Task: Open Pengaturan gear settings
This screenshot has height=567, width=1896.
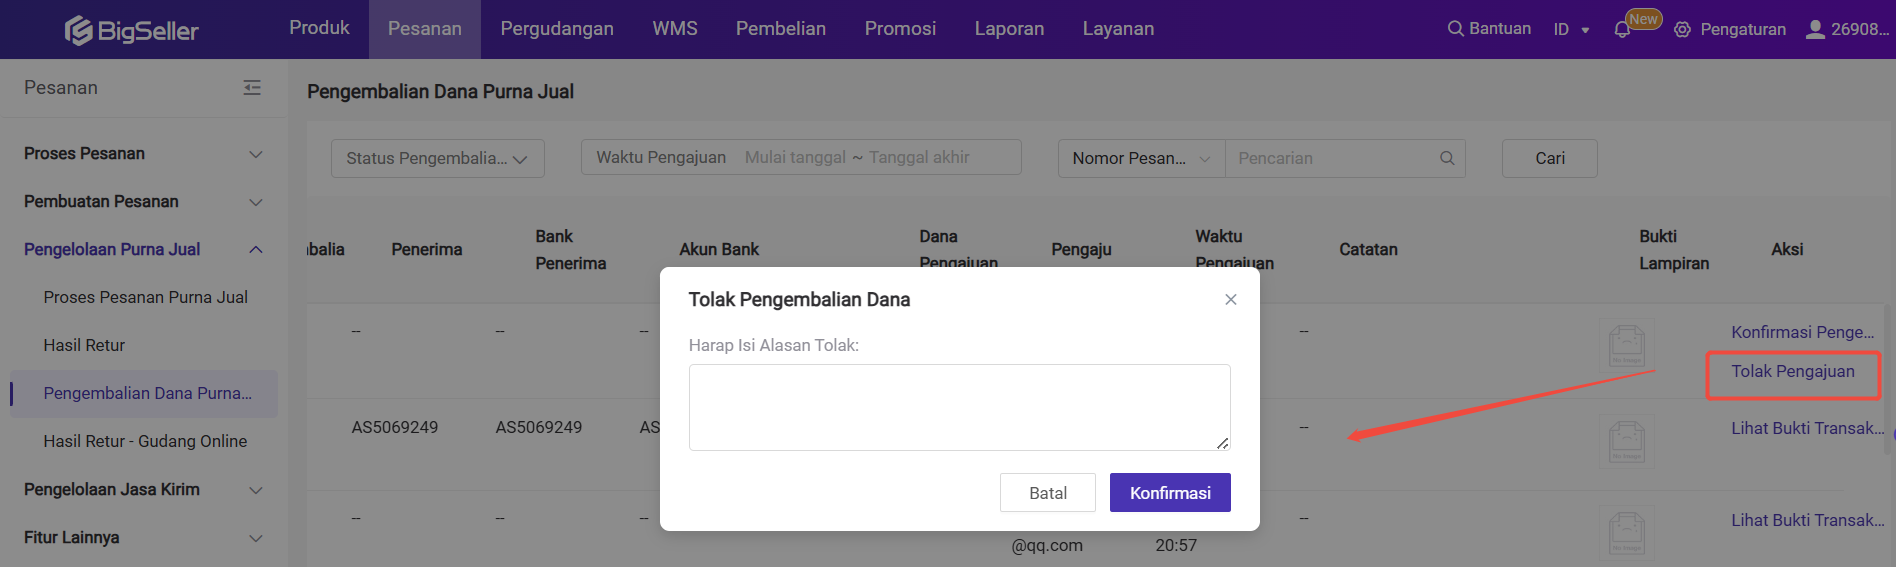Action: point(1683,30)
